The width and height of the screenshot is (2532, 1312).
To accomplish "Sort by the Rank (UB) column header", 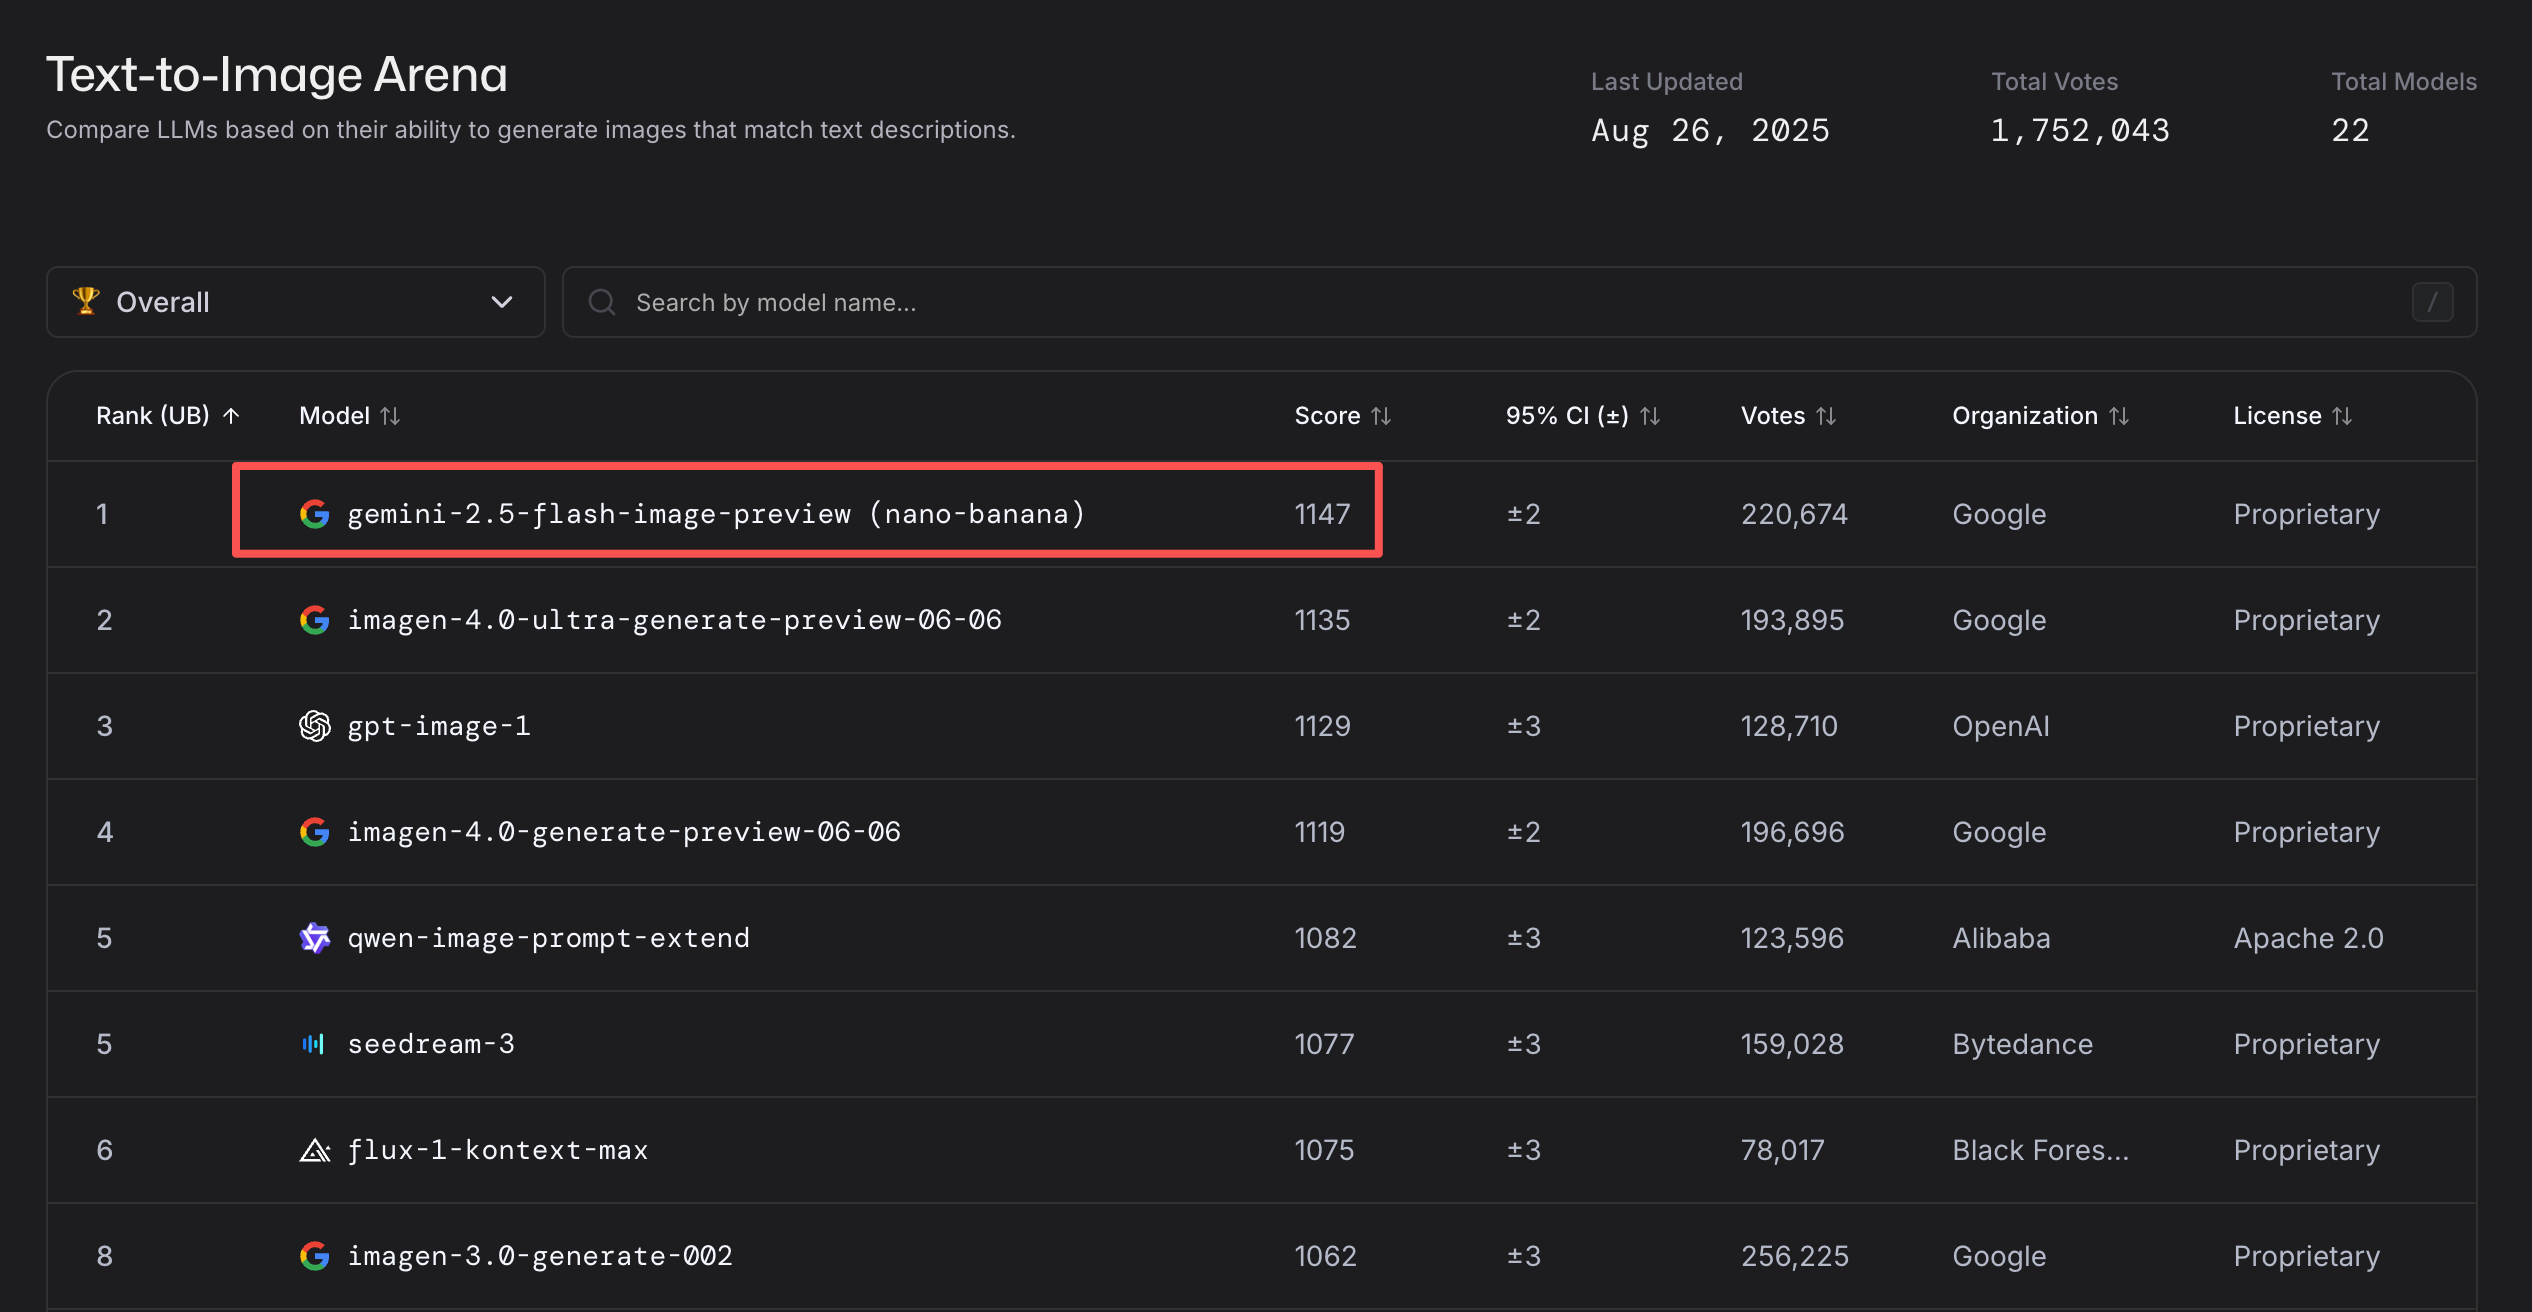I will tap(168, 416).
